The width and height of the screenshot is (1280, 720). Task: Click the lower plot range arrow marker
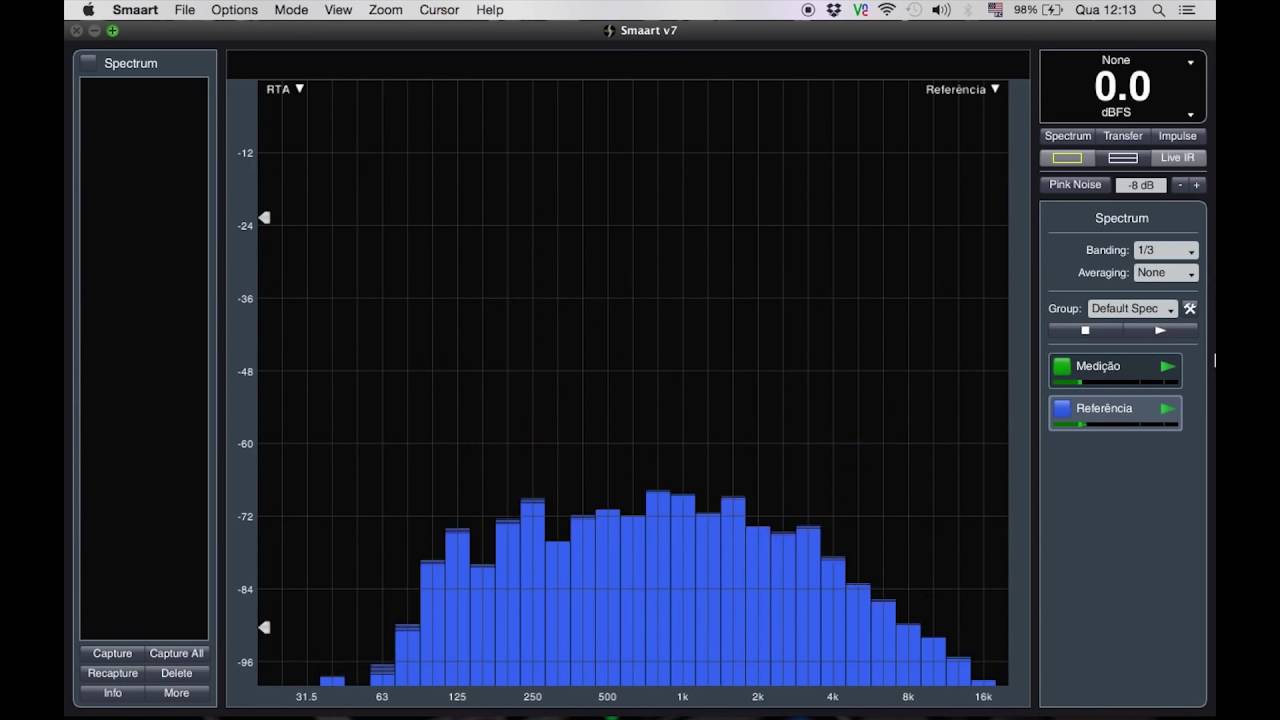pyautogui.click(x=264, y=627)
